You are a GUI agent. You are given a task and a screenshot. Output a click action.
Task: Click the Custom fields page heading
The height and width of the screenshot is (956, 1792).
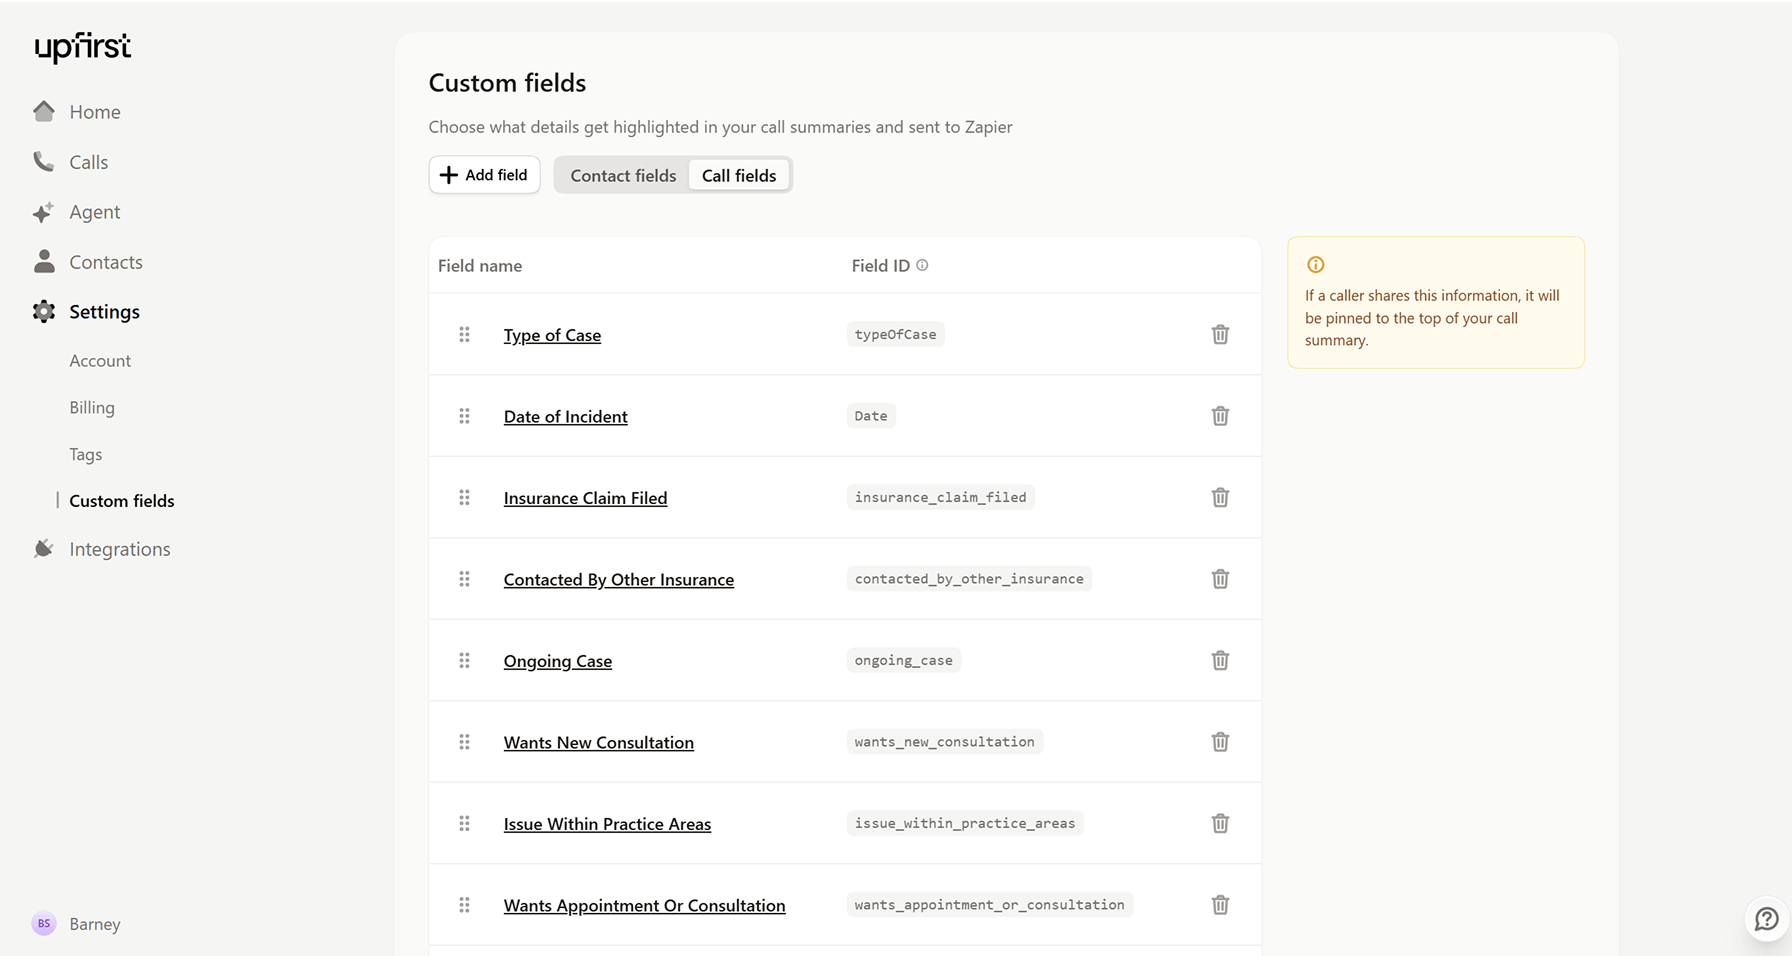(x=507, y=83)
